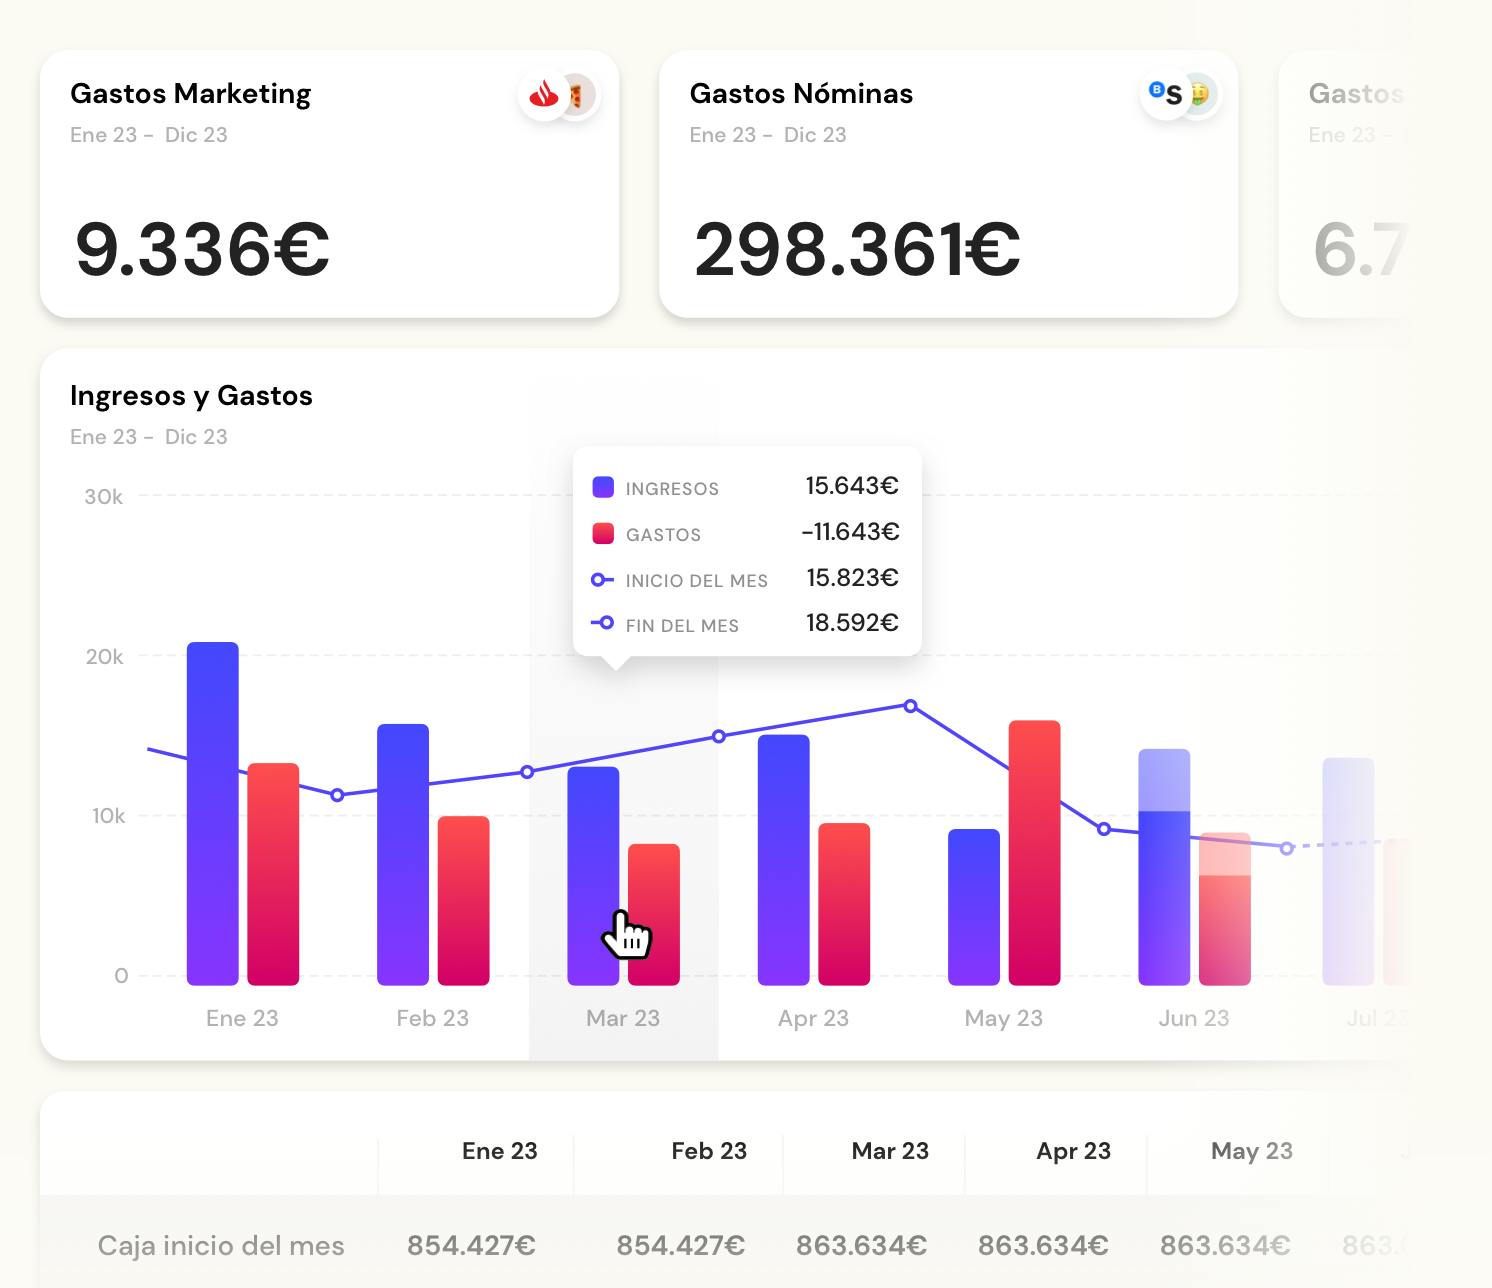Click the tooltip Gastos value -11.643€
The width and height of the screenshot is (1492, 1288).
point(850,532)
